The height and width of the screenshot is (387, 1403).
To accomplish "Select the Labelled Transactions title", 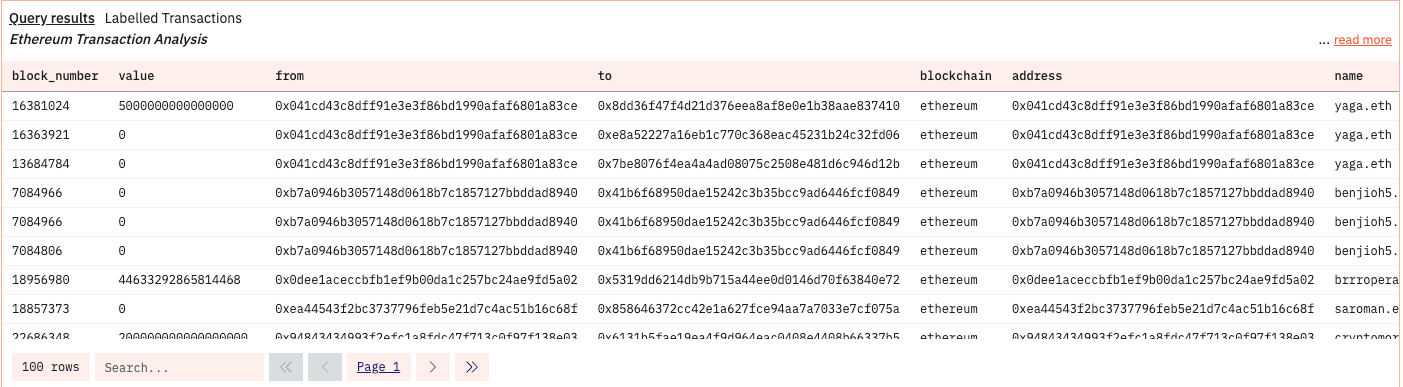I will [x=173, y=18].
